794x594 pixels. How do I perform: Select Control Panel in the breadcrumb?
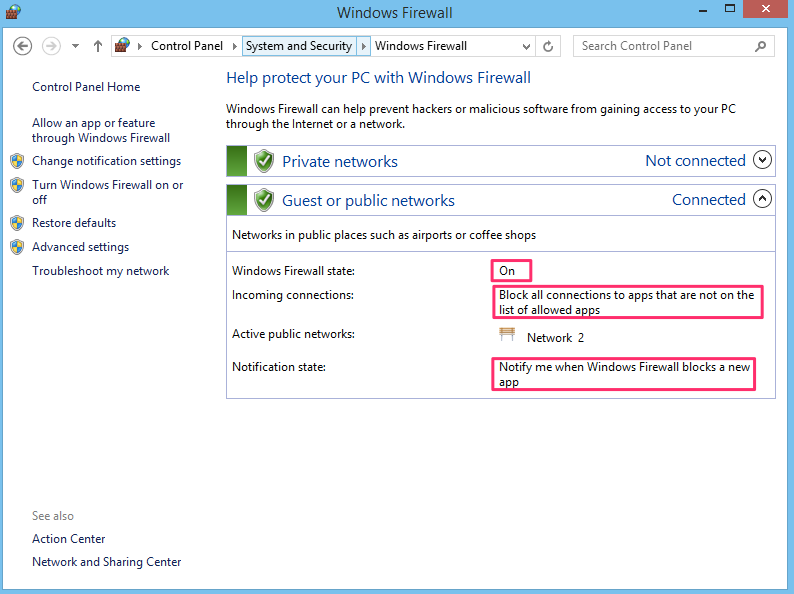coord(187,46)
